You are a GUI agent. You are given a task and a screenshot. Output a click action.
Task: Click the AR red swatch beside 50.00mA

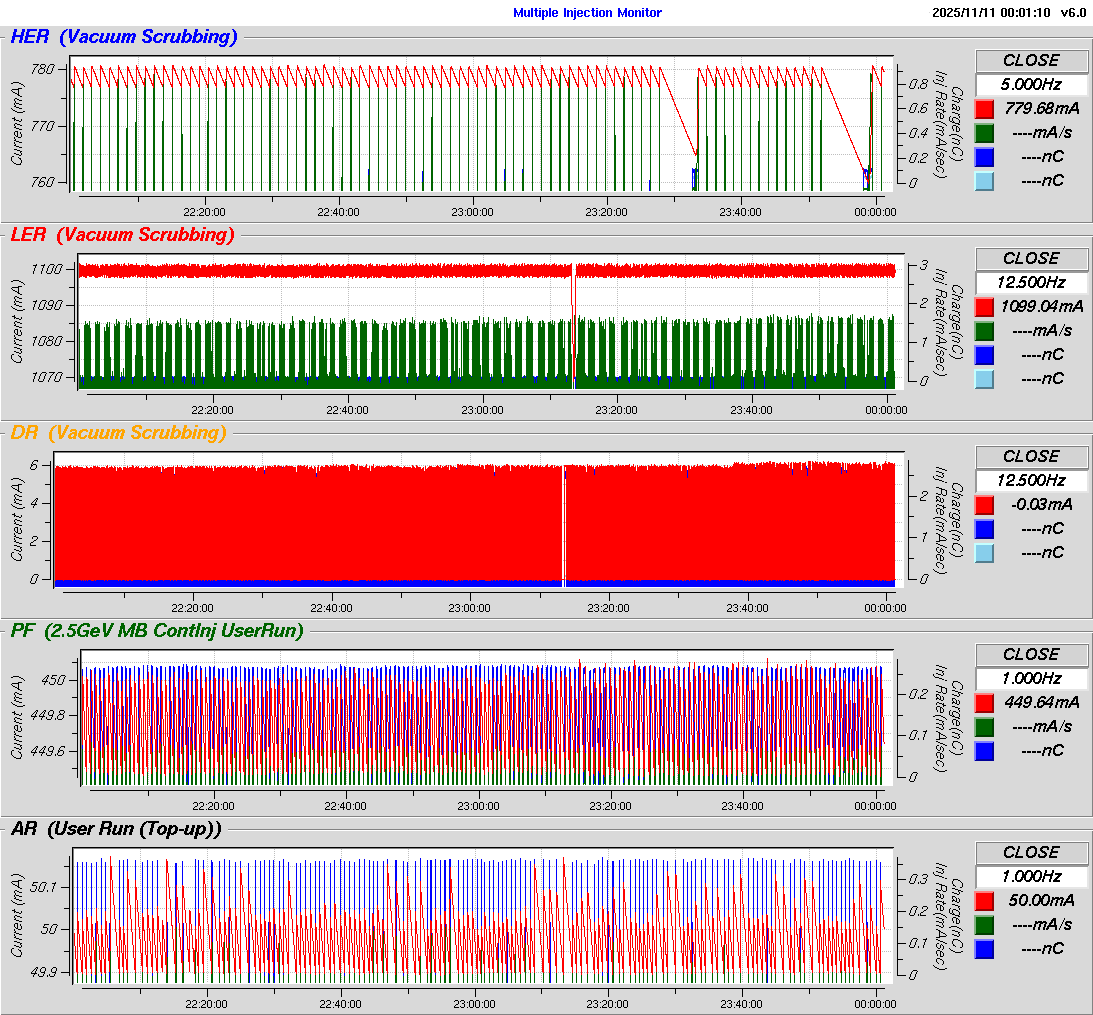click(x=984, y=901)
